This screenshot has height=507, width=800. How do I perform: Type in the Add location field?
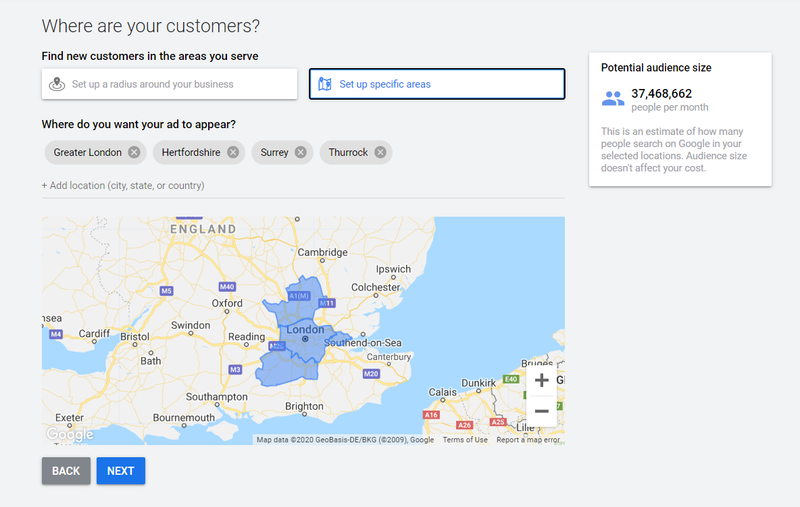pos(123,186)
